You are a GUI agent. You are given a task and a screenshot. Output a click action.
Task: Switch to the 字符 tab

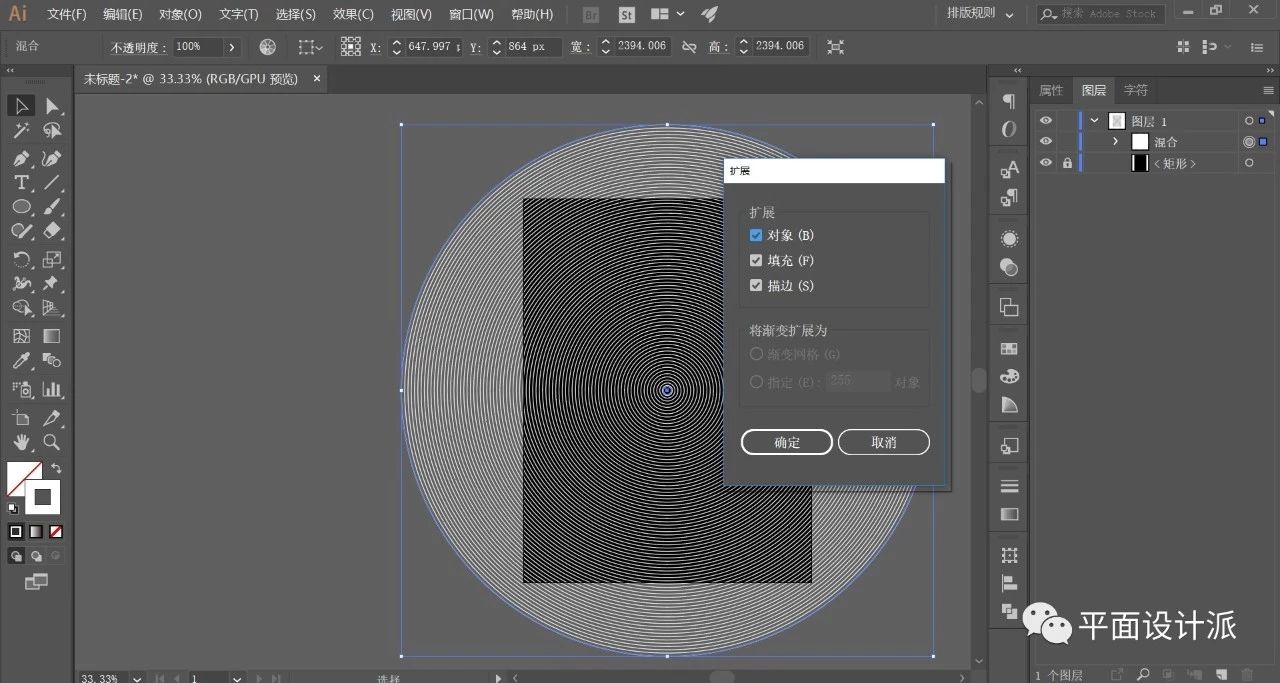(1136, 90)
